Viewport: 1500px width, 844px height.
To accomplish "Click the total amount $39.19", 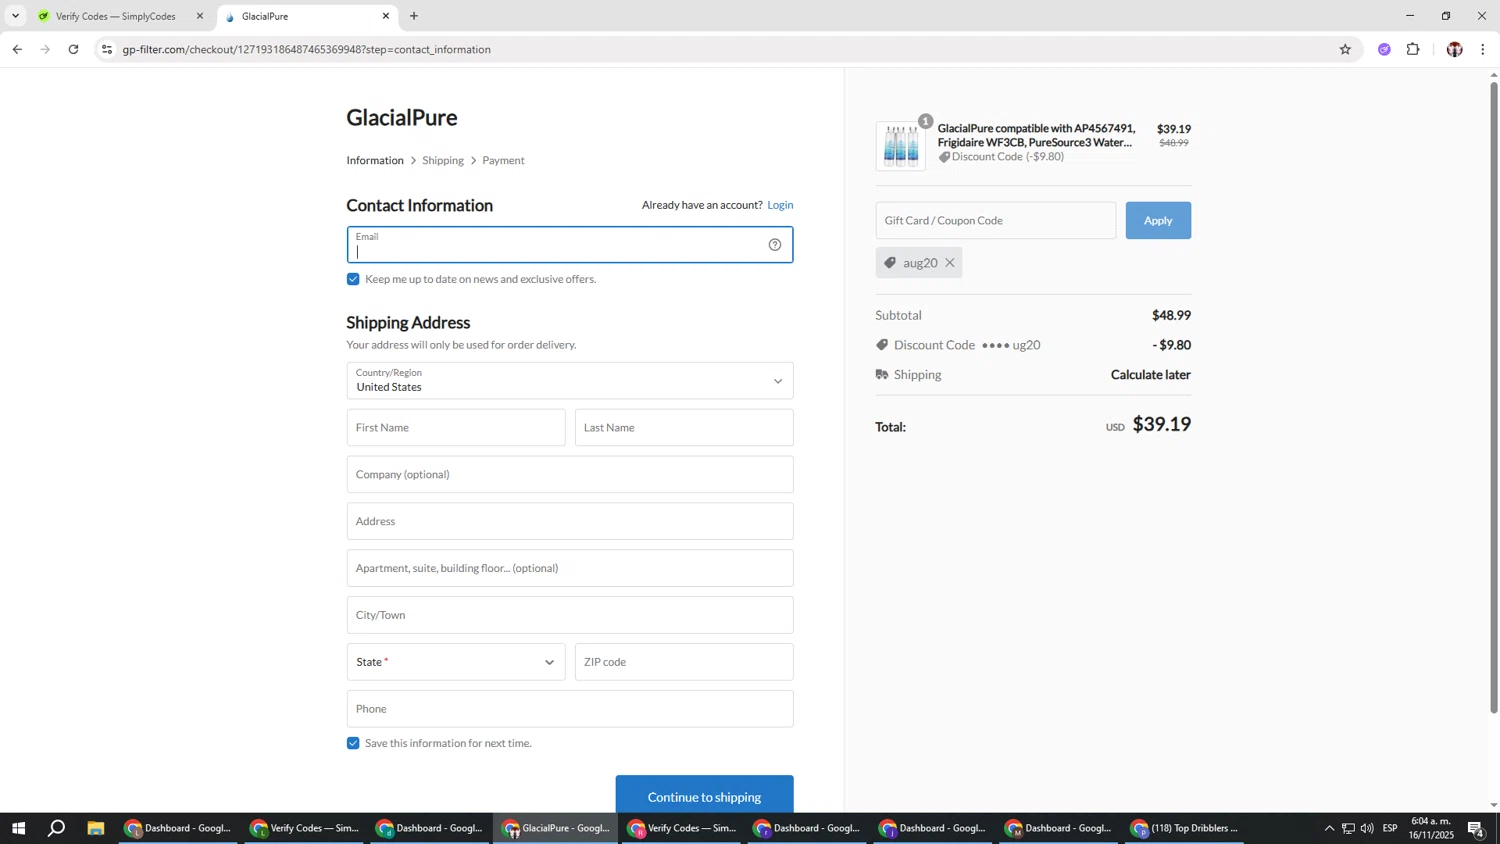I will [x=1161, y=424].
